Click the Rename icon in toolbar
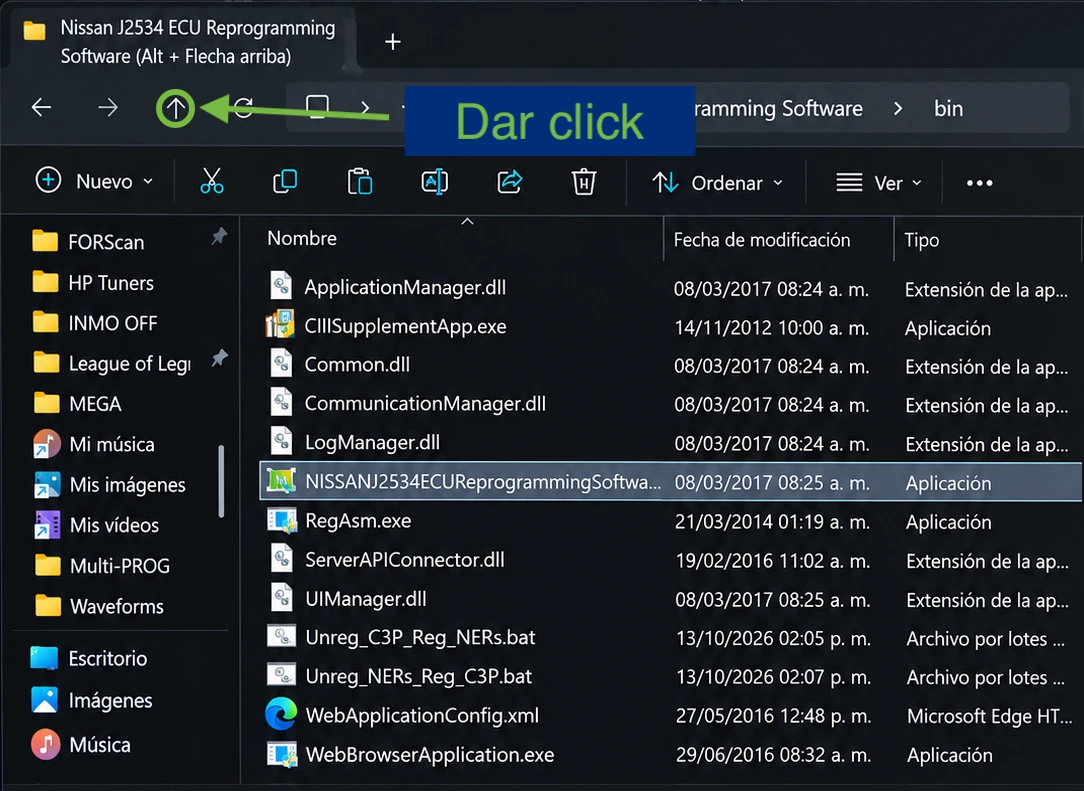1084x791 pixels. (434, 182)
